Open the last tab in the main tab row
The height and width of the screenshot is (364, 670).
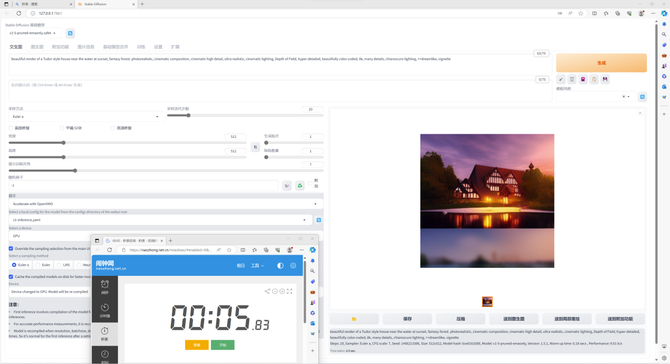(175, 47)
